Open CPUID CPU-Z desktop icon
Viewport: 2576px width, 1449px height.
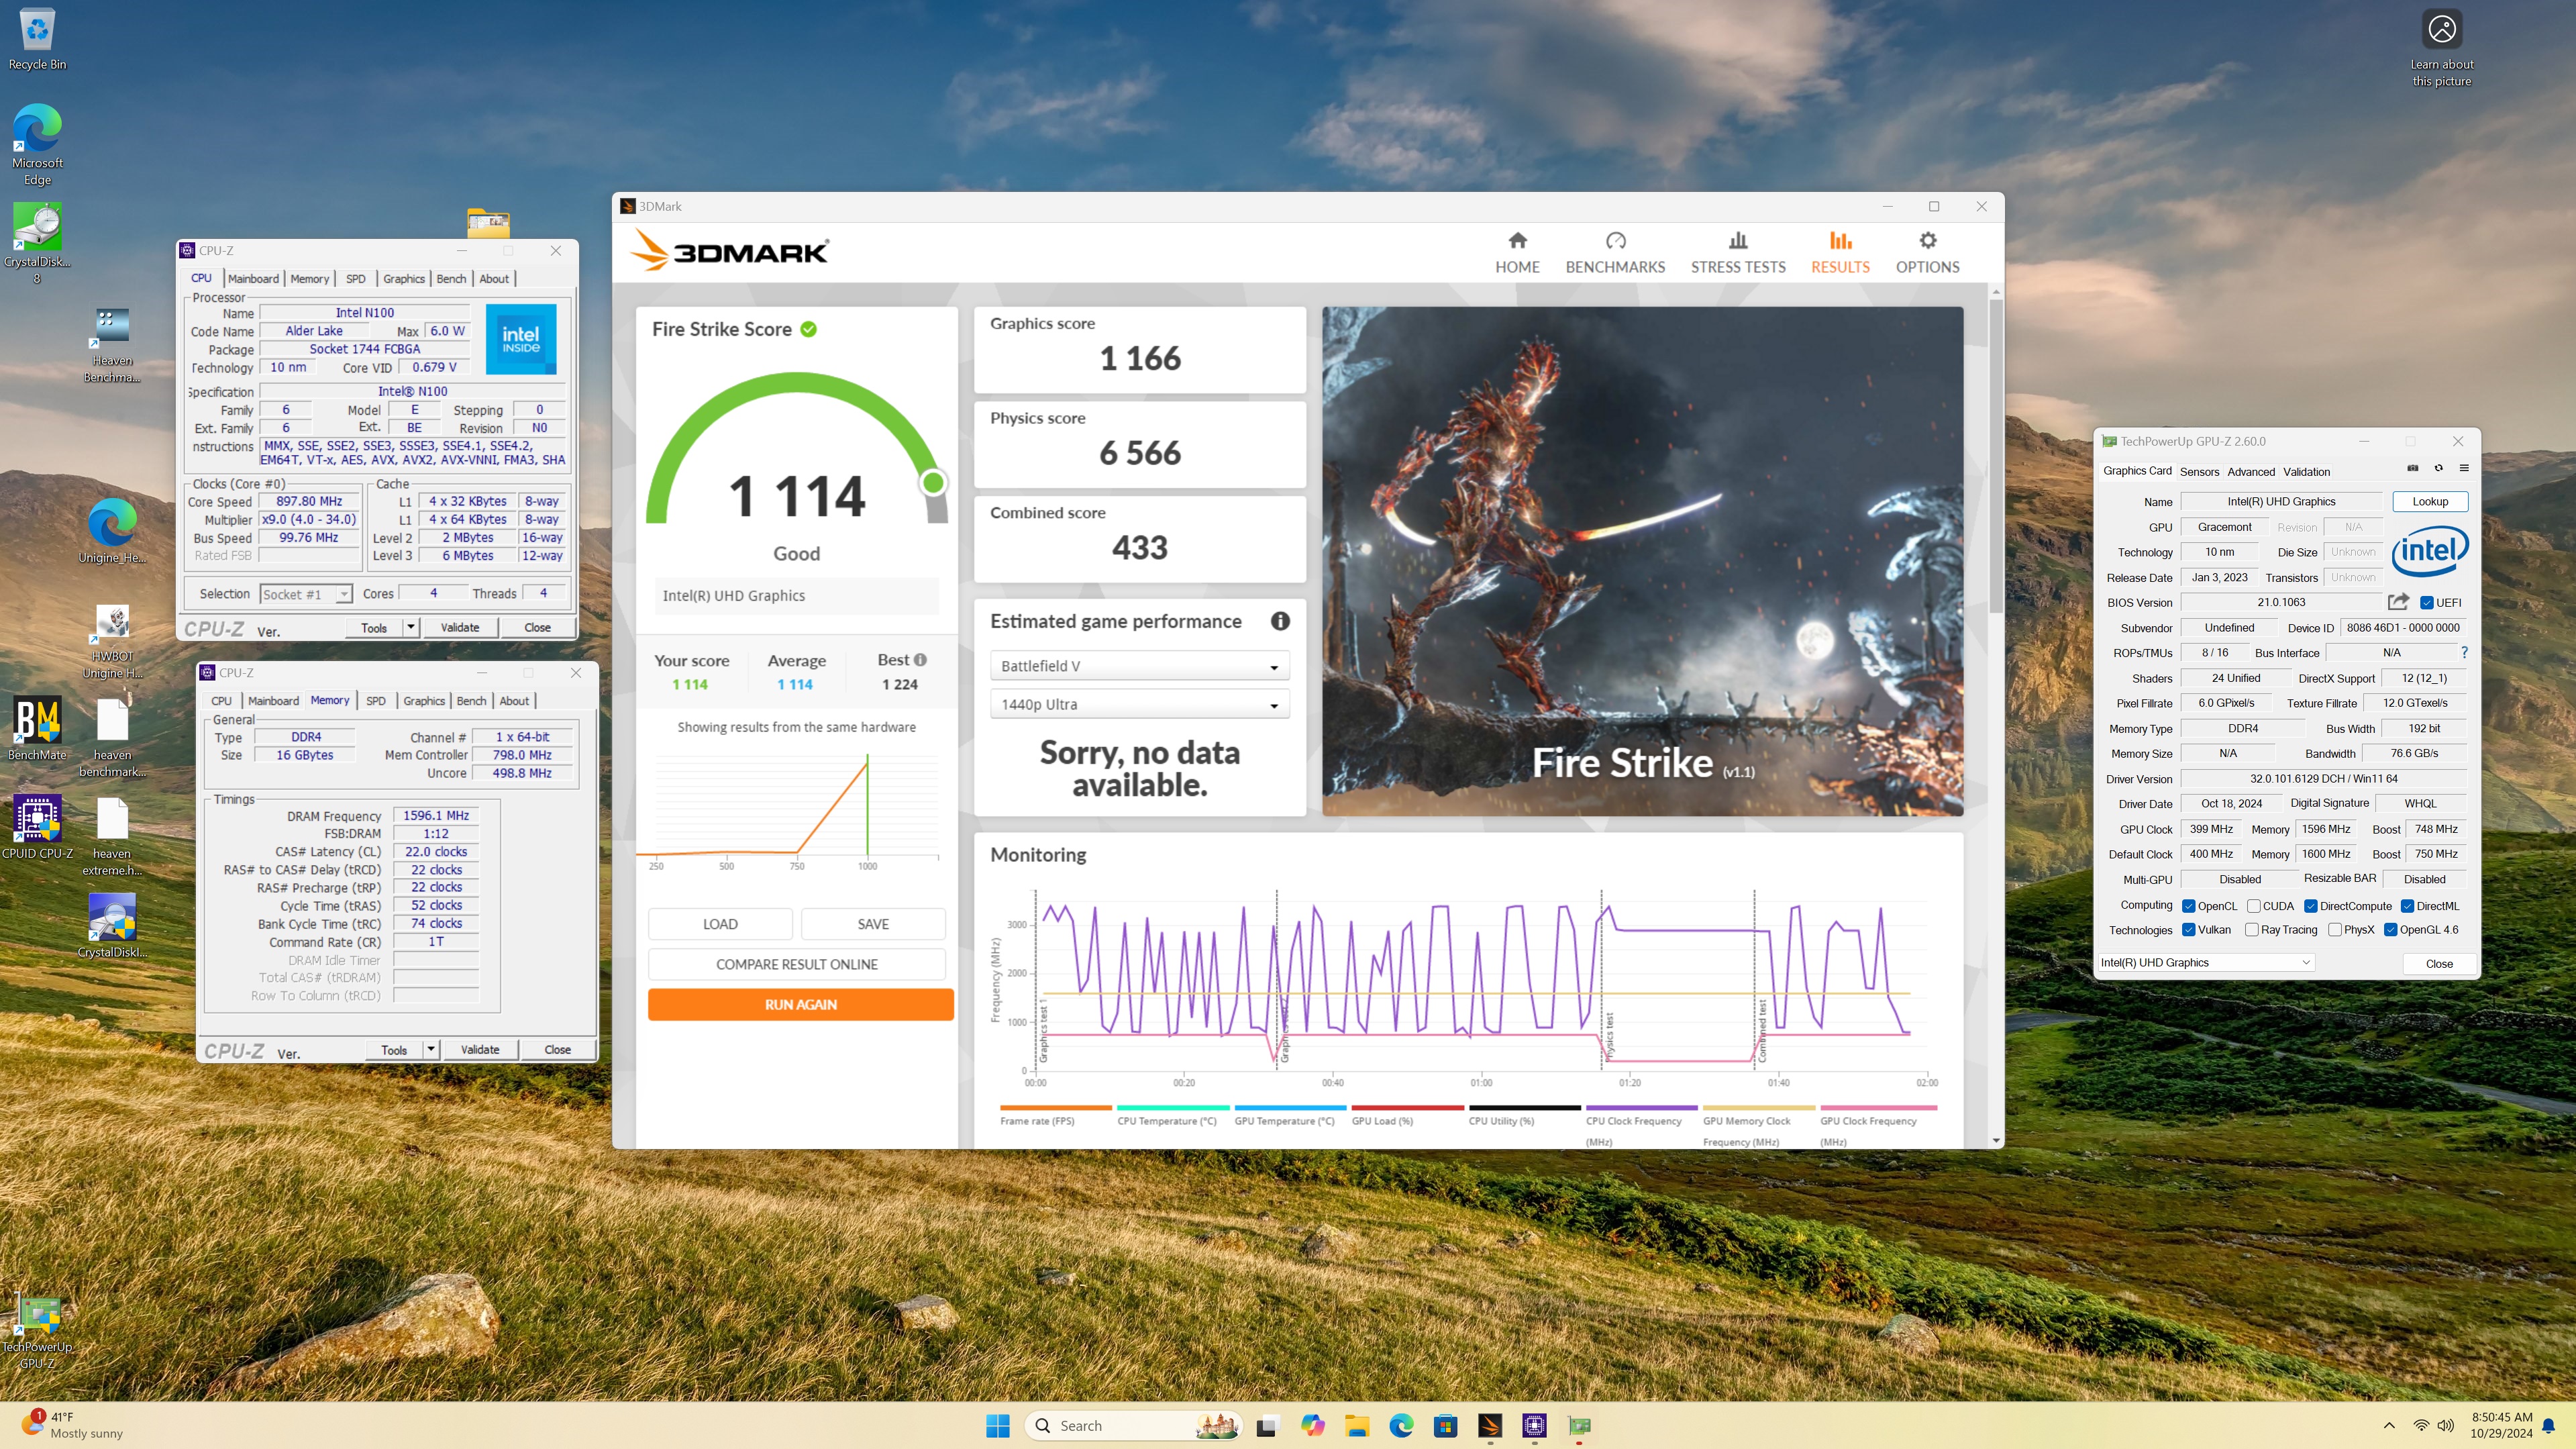pos(37,827)
